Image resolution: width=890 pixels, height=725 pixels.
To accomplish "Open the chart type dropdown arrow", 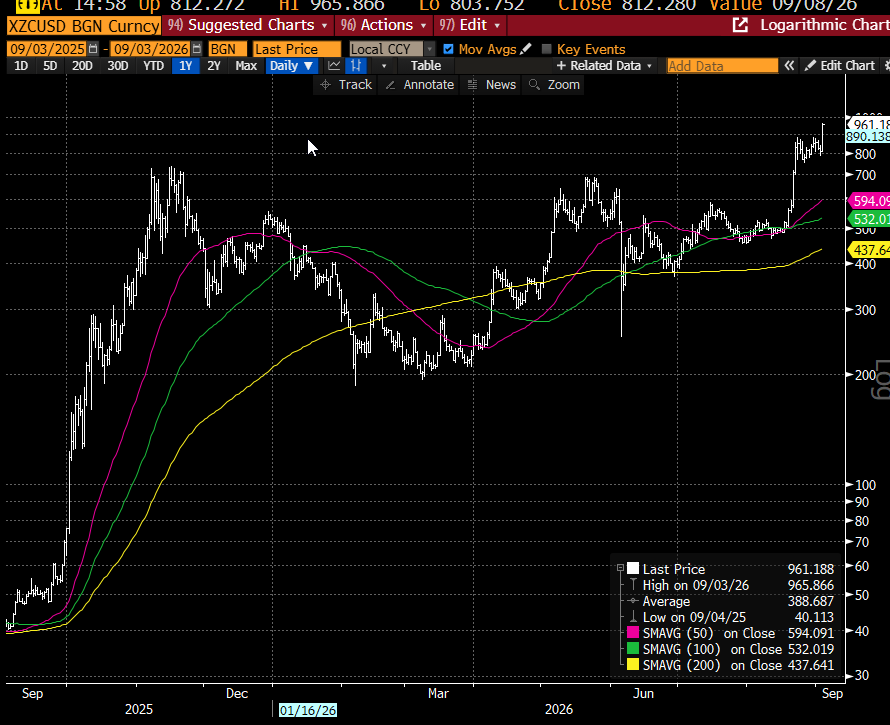I will pyautogui.click(x=384, y=66).
